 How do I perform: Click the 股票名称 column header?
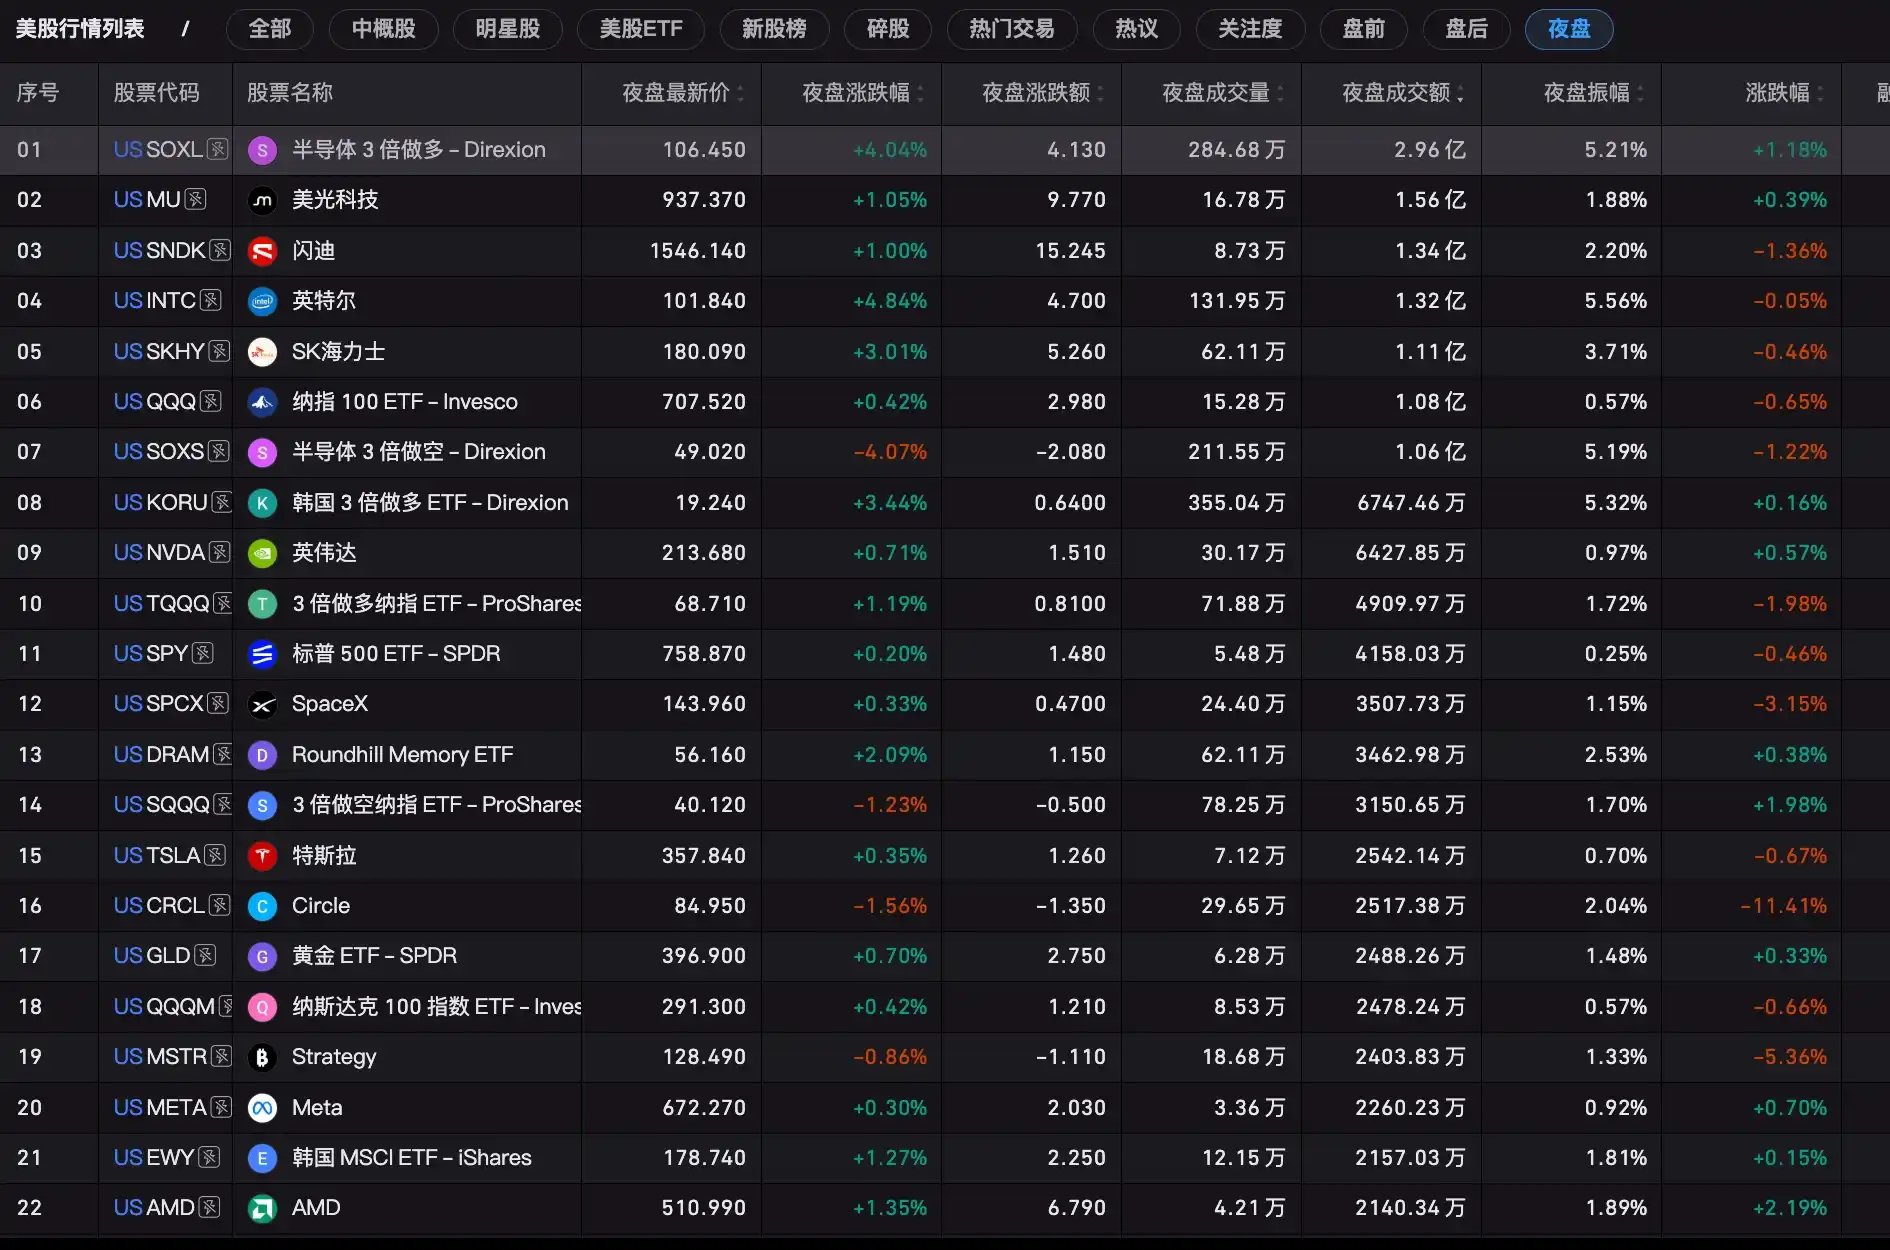[x=290, y=93]
